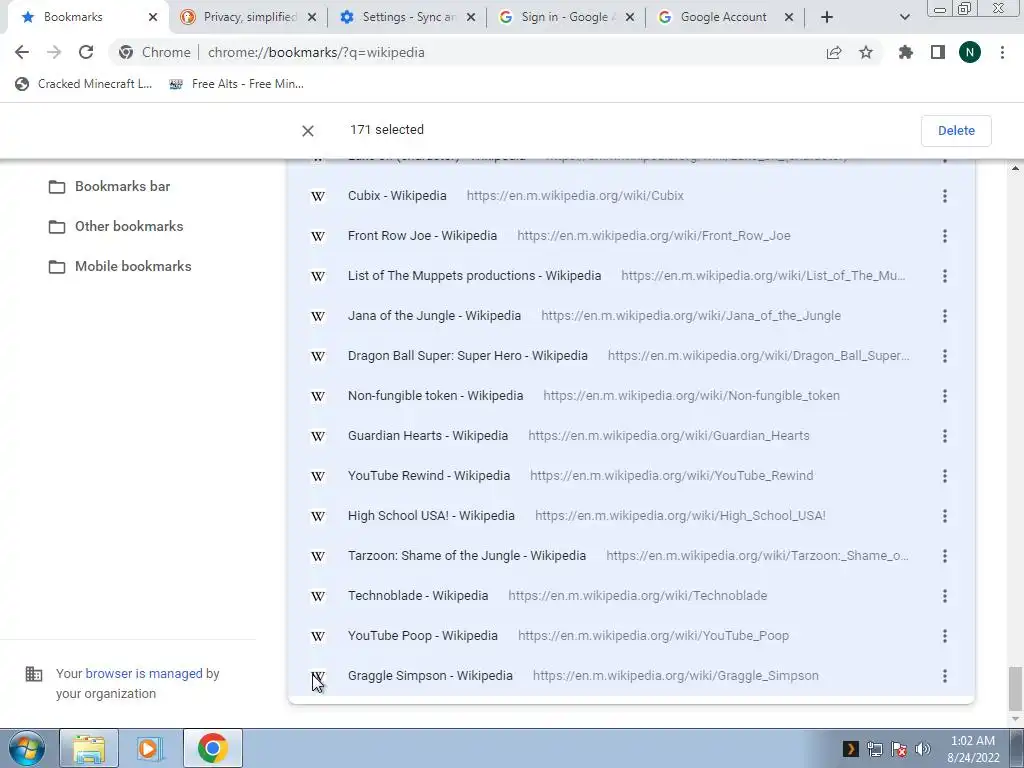Open Chrome's three-dot main menu
Image resolution: width=1024 pixels, height=768 pixels.
tap(1002, 52)
